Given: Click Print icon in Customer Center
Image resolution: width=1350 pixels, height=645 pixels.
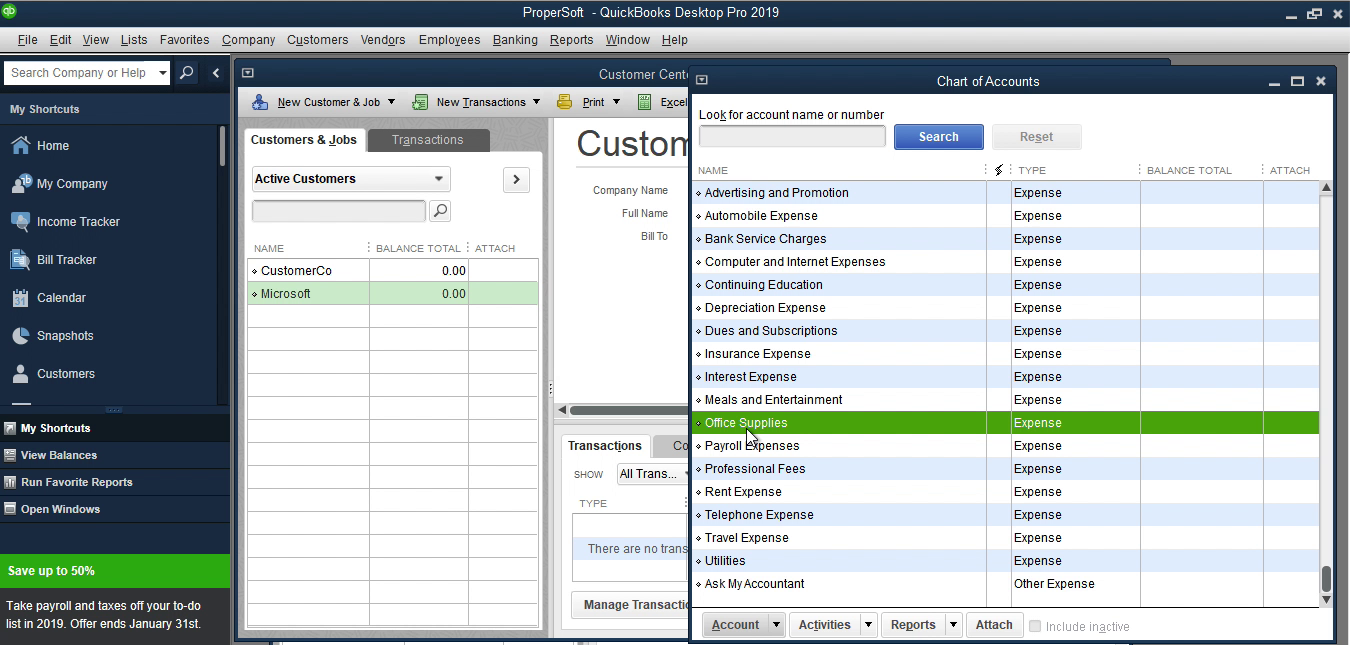Looking at the screenshot, I should (565, 102).
